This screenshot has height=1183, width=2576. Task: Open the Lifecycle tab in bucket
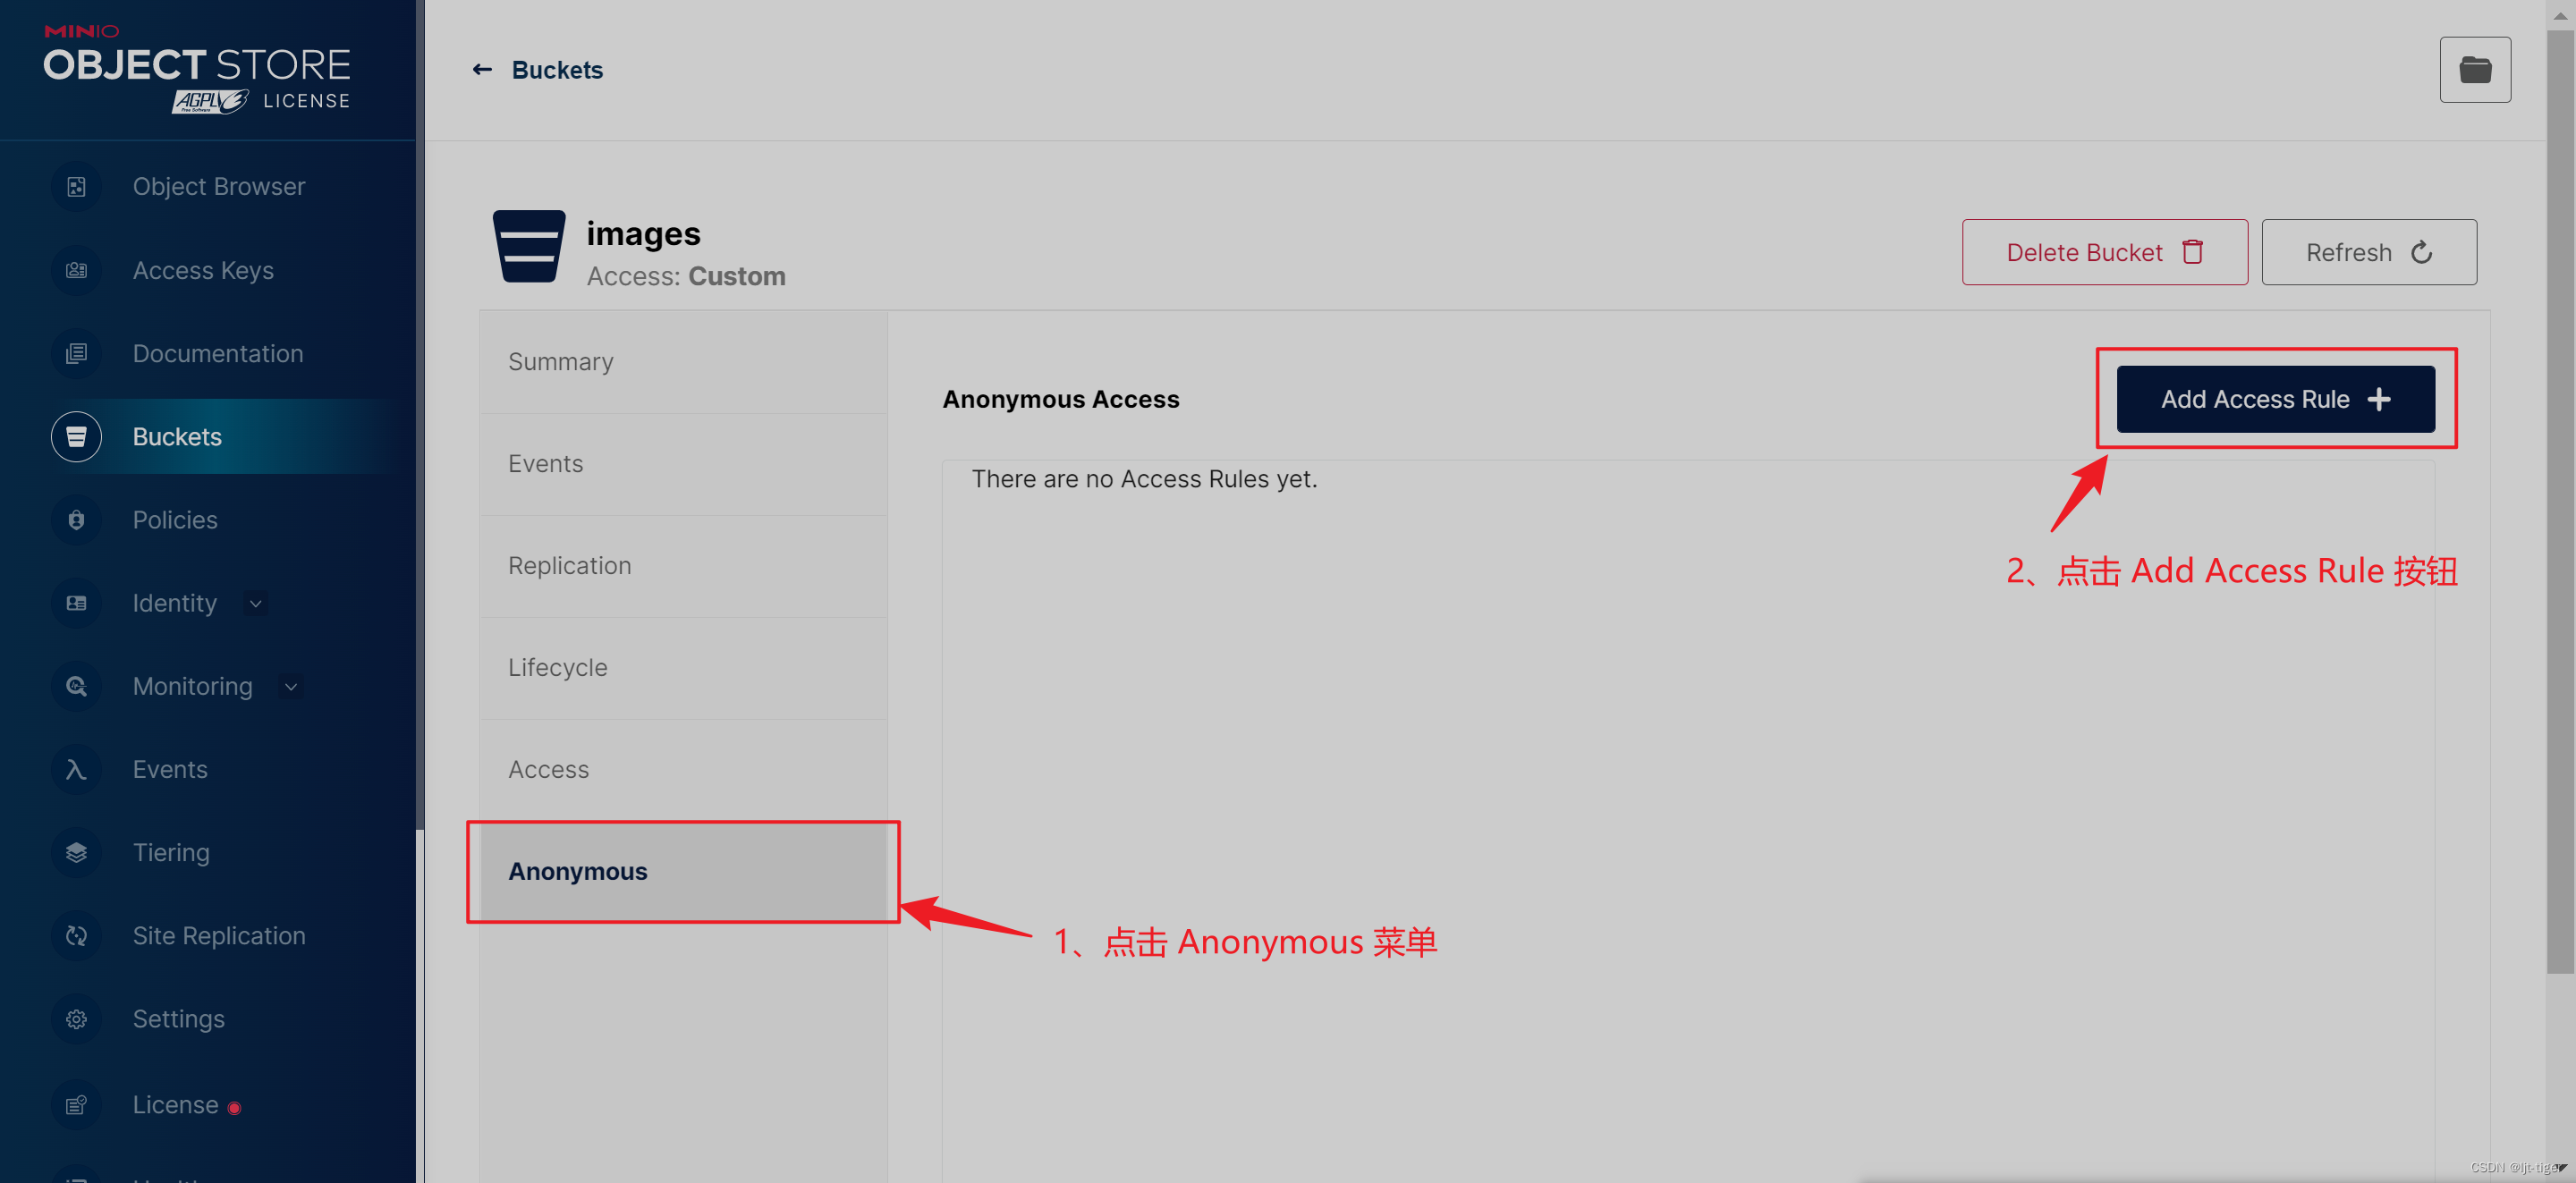[557, 667]
